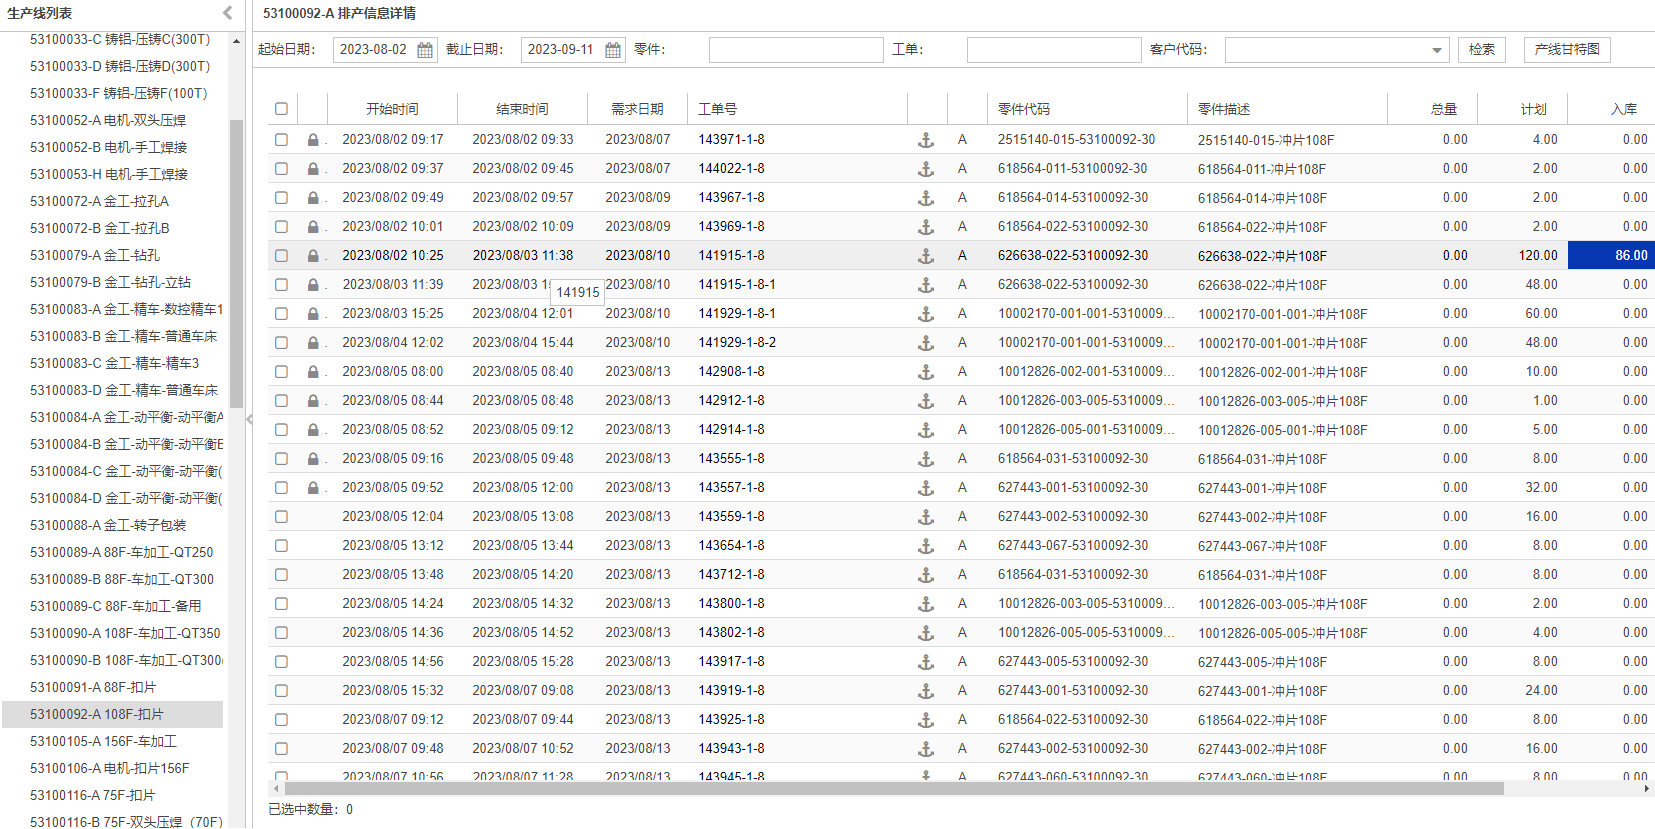Click lock icon for work order 141915-1-8
This screenshot has height=829, width=1655.
point(313,256)
